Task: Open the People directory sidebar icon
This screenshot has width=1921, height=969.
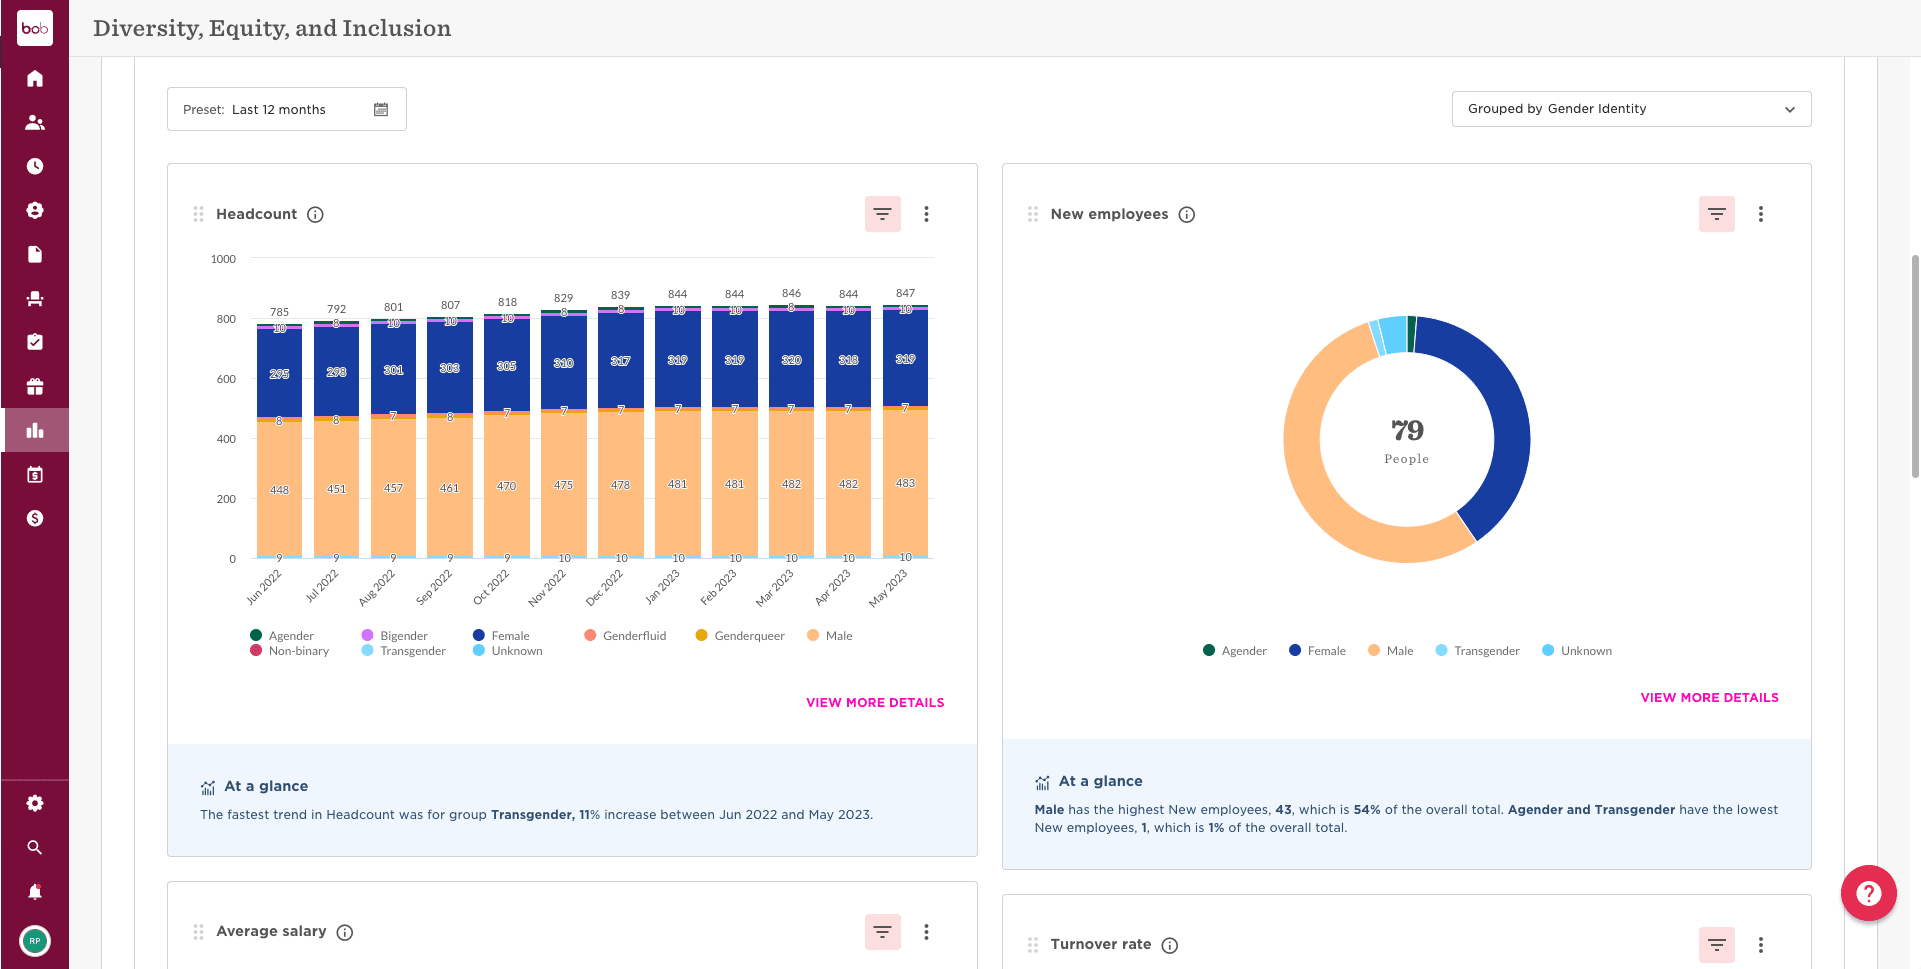Action: [x=35, y=122]
